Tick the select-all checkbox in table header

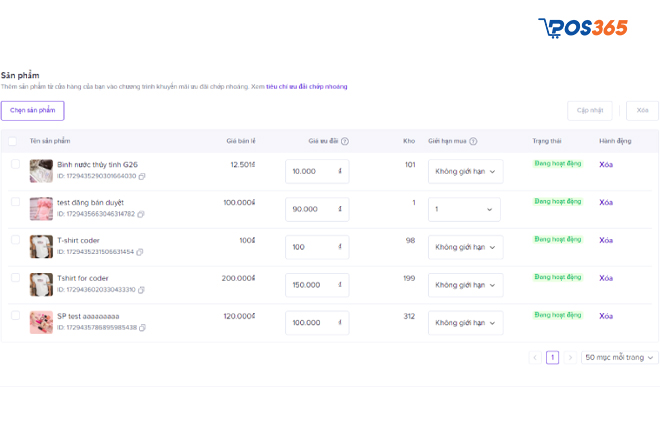pyautogui.click(x=12, y=141)
